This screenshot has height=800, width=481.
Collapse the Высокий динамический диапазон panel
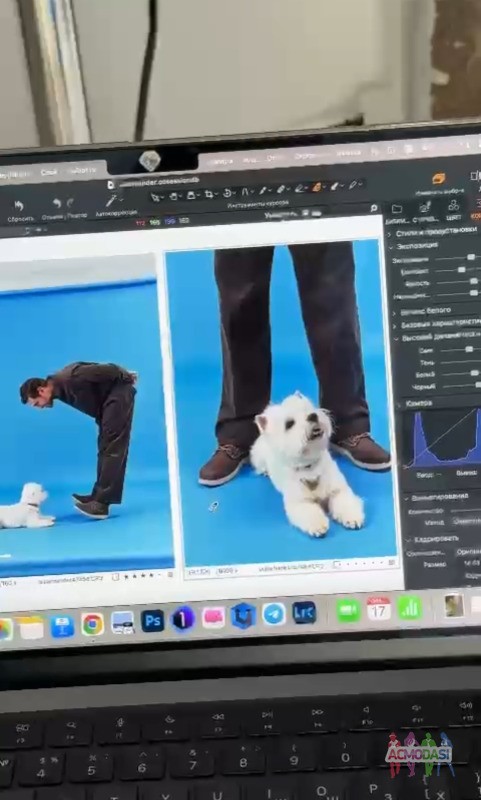(x=395, y=338)
